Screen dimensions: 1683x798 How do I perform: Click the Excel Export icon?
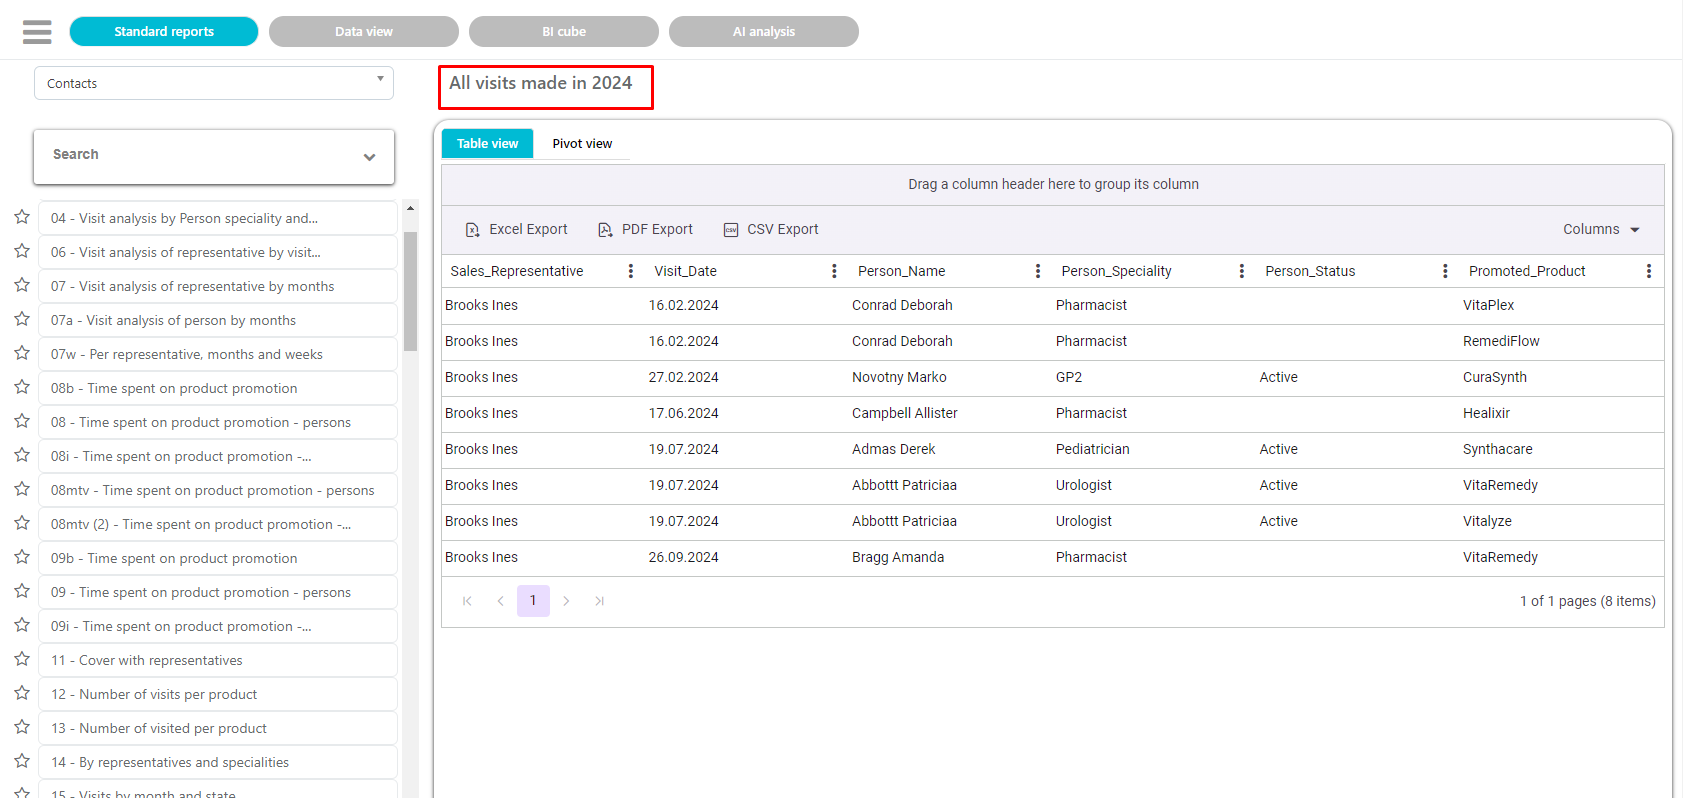472,230
